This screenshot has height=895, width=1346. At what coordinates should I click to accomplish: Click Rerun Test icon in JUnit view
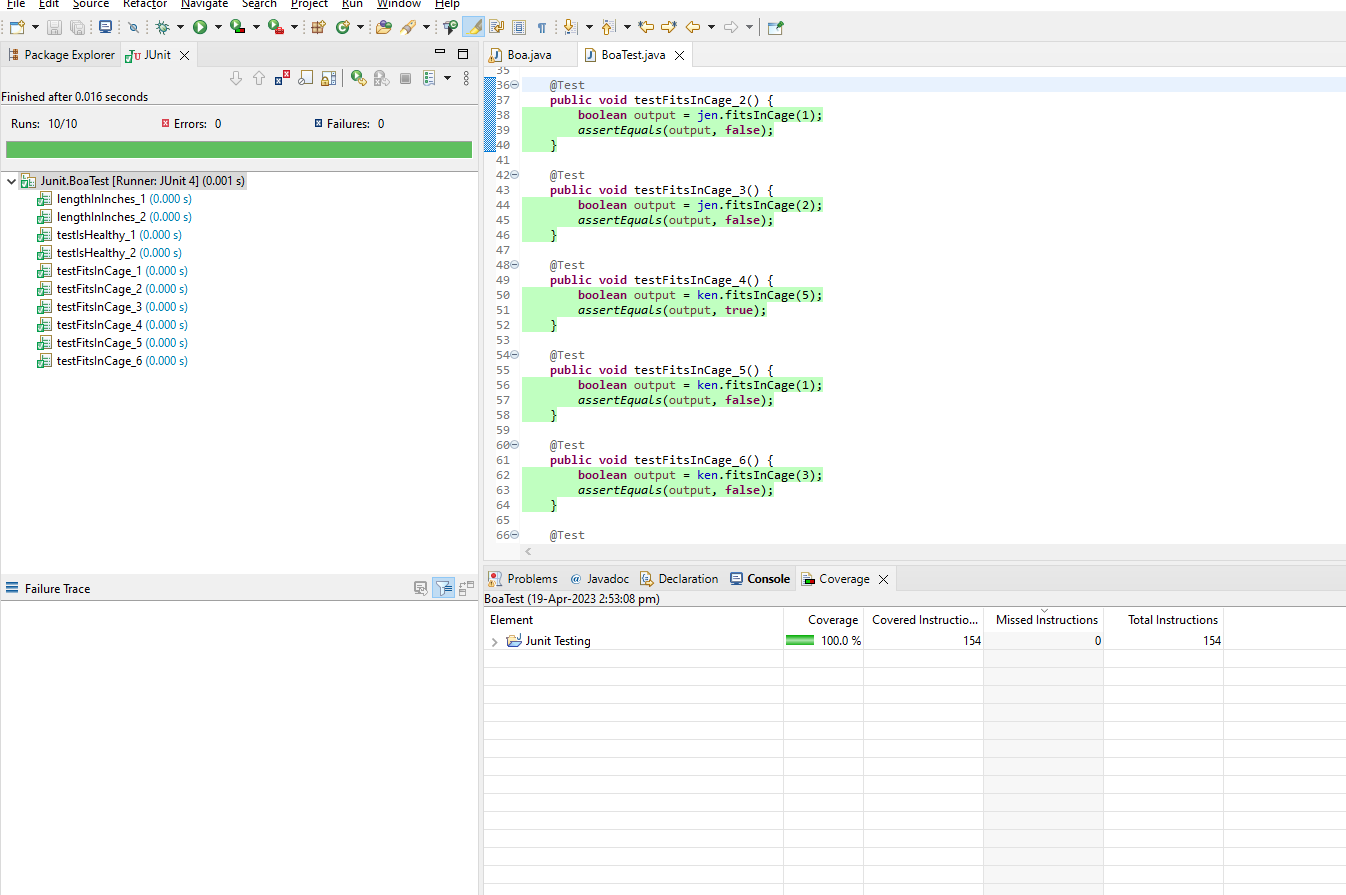click(x=358, y=78)
